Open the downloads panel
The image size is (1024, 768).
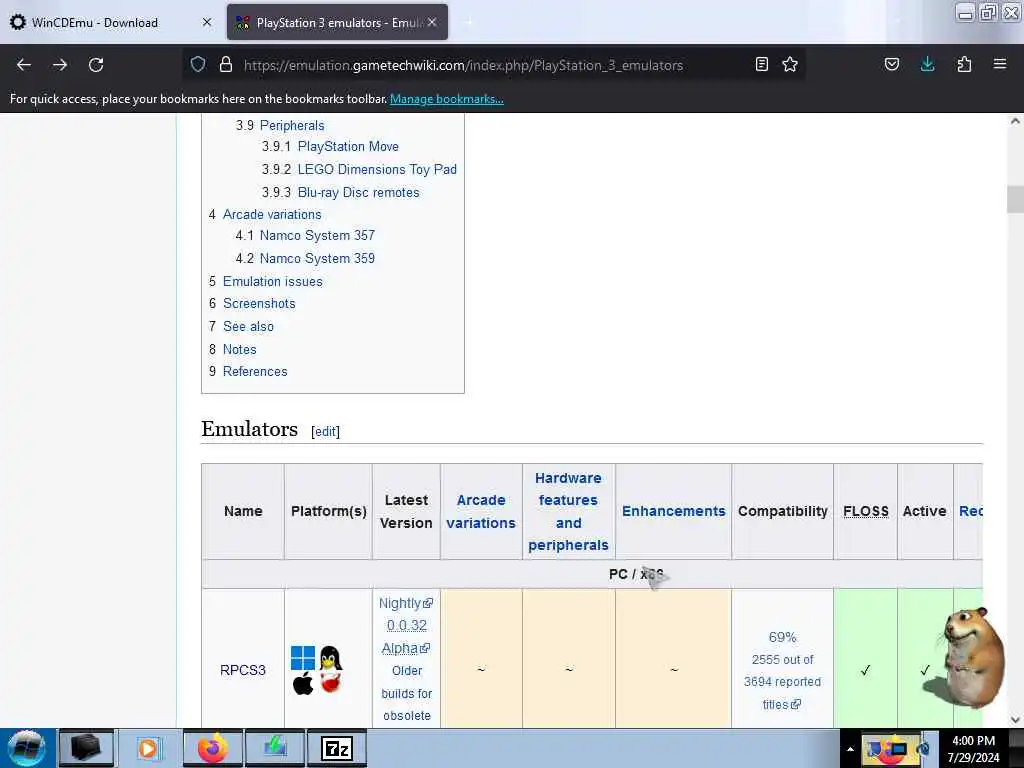pos(927,64)
